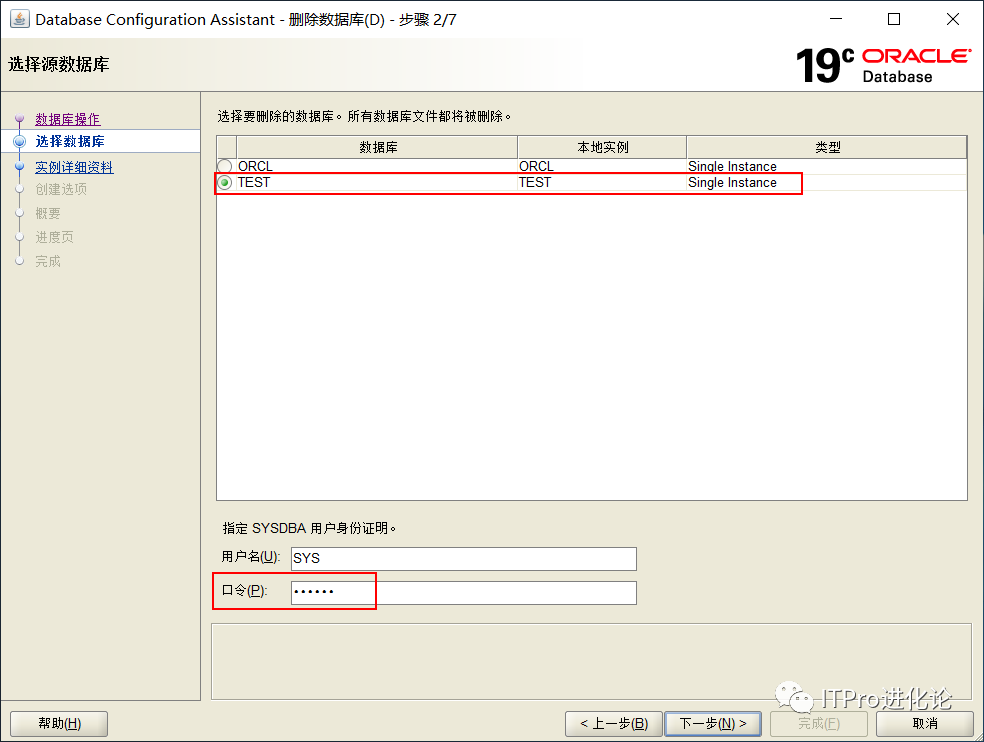The height and width of the screenshot is (742, 984).
Task: Click the 数据库 column header
Action: (378, 148)
